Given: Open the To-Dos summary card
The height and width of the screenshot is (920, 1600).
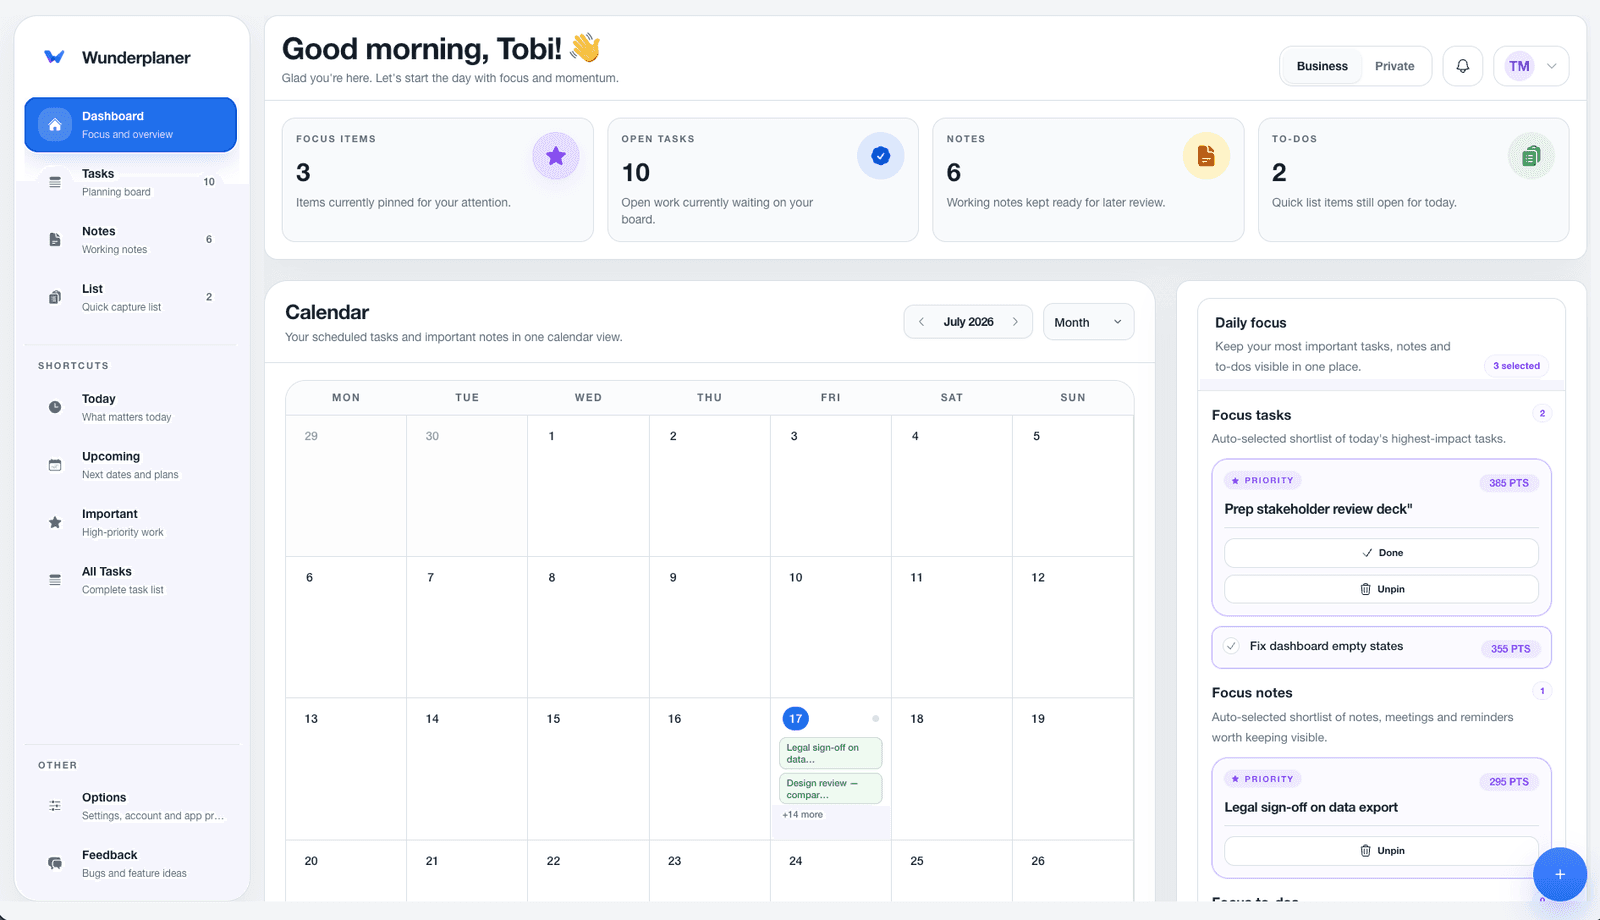Looking at the screenshot, I should (x=1413, y=180).
